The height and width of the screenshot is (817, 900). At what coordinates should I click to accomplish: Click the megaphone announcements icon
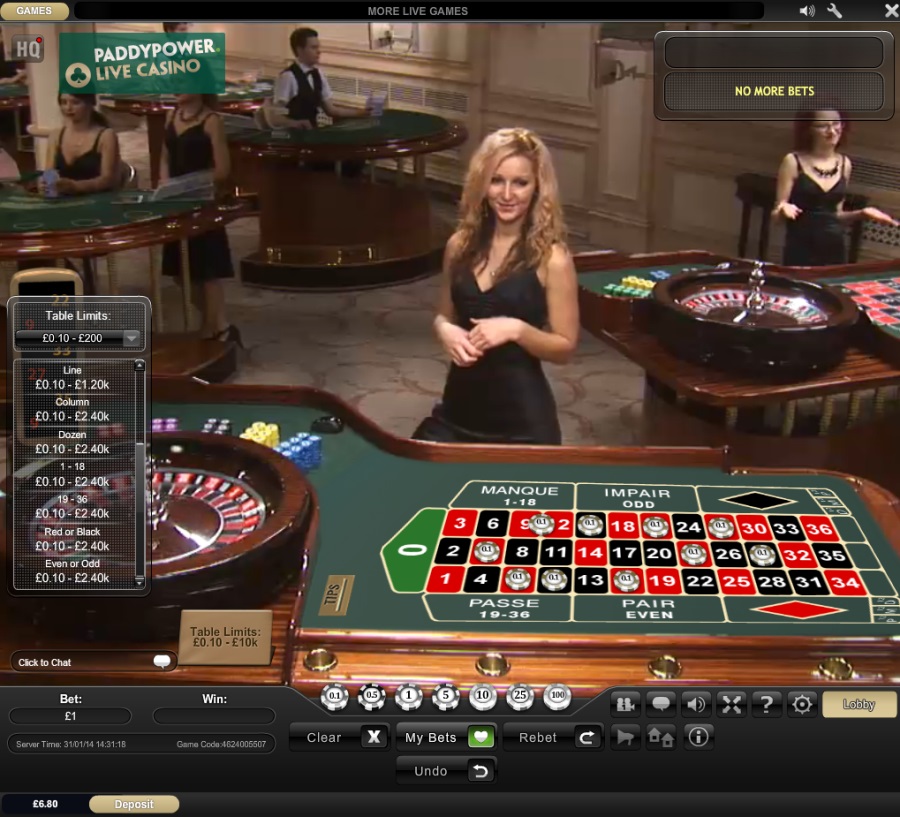[x=626, y=737]
